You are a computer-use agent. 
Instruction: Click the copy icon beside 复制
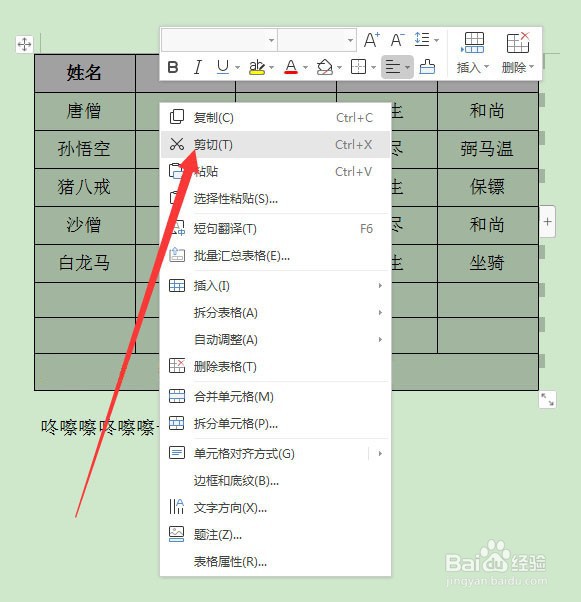pyautogui.click(x=177, y=117)
